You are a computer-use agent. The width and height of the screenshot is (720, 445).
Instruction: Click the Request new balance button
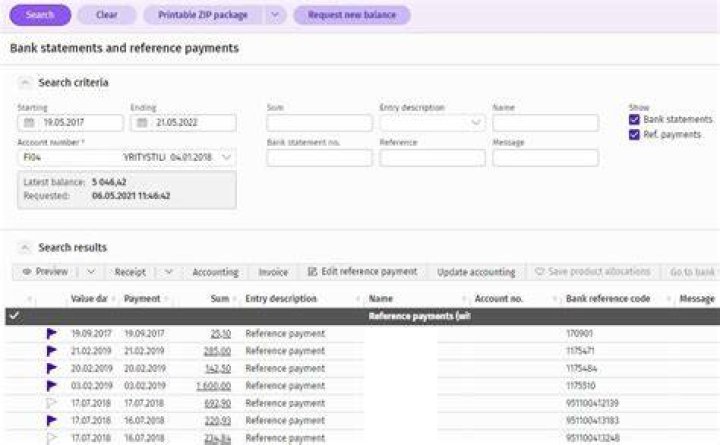point(352,15)
